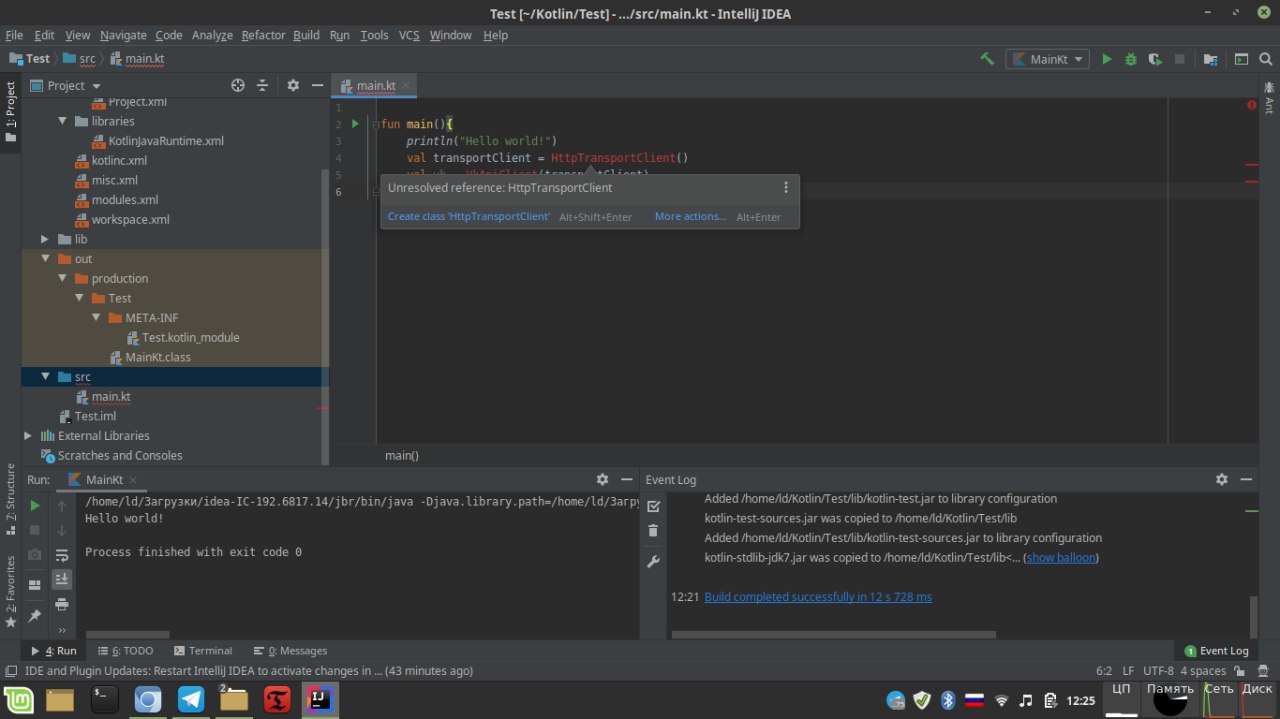
Task: Click show balloon link in Event Log
Action: (1061, 558)
